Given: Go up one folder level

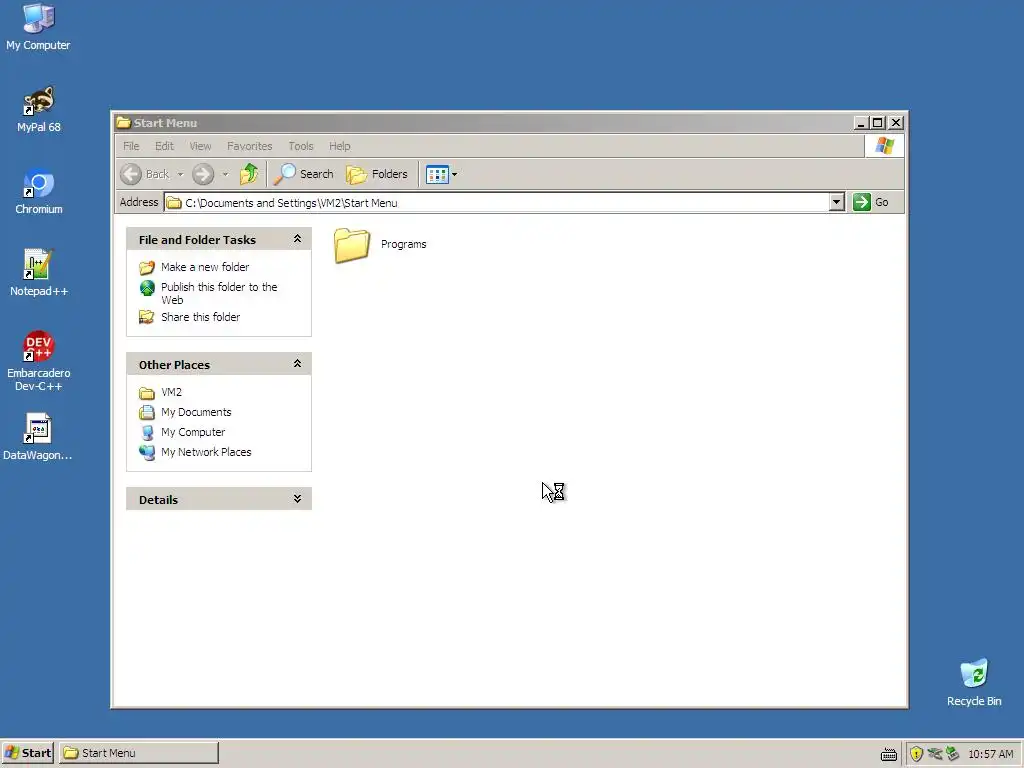Looking at the screenshot, I should tap(249, 174).
